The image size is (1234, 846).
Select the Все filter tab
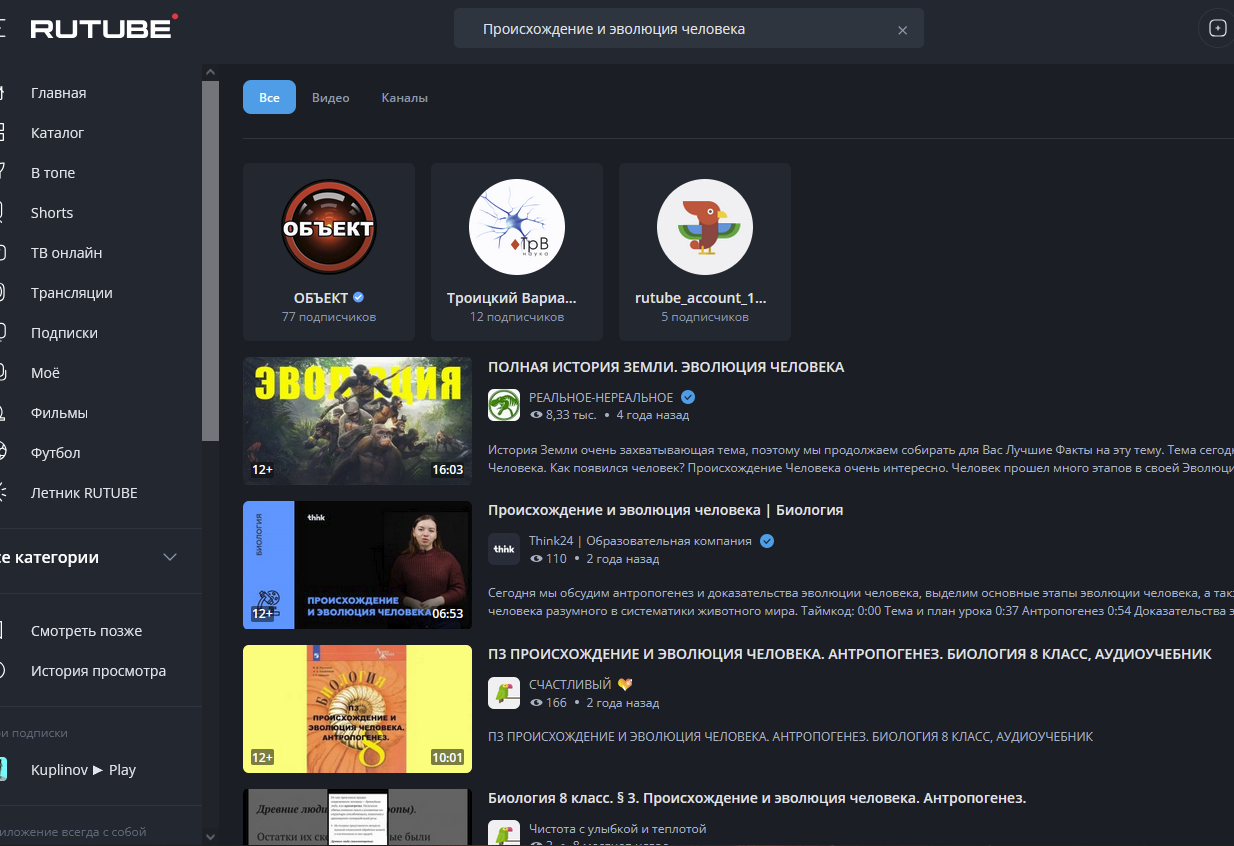[x=269, y=97]
